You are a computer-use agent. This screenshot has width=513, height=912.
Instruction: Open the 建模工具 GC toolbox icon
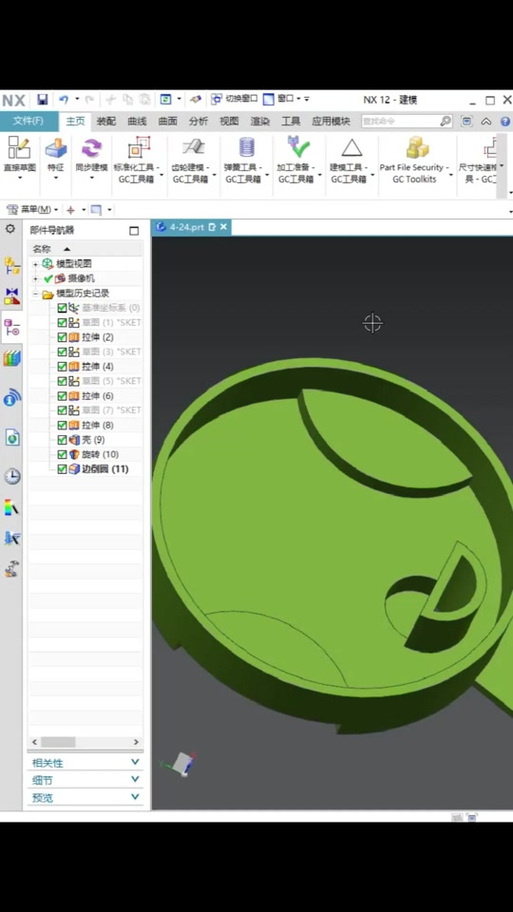coord(351,148)
